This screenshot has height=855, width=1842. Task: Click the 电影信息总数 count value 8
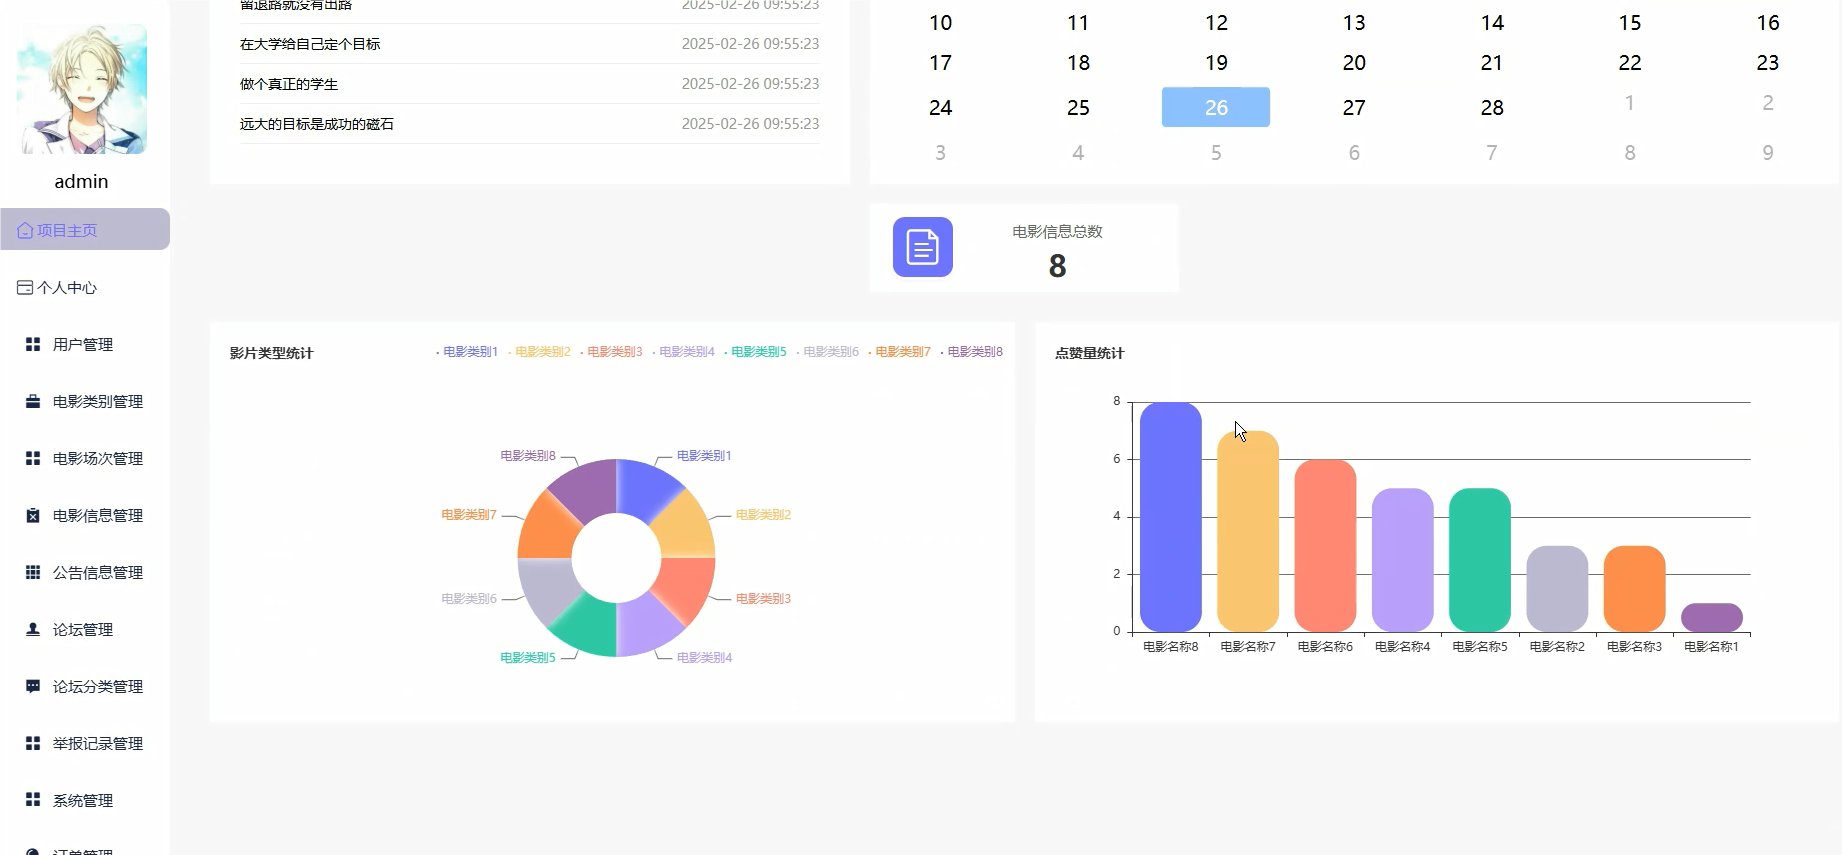tap(1057, 266)
